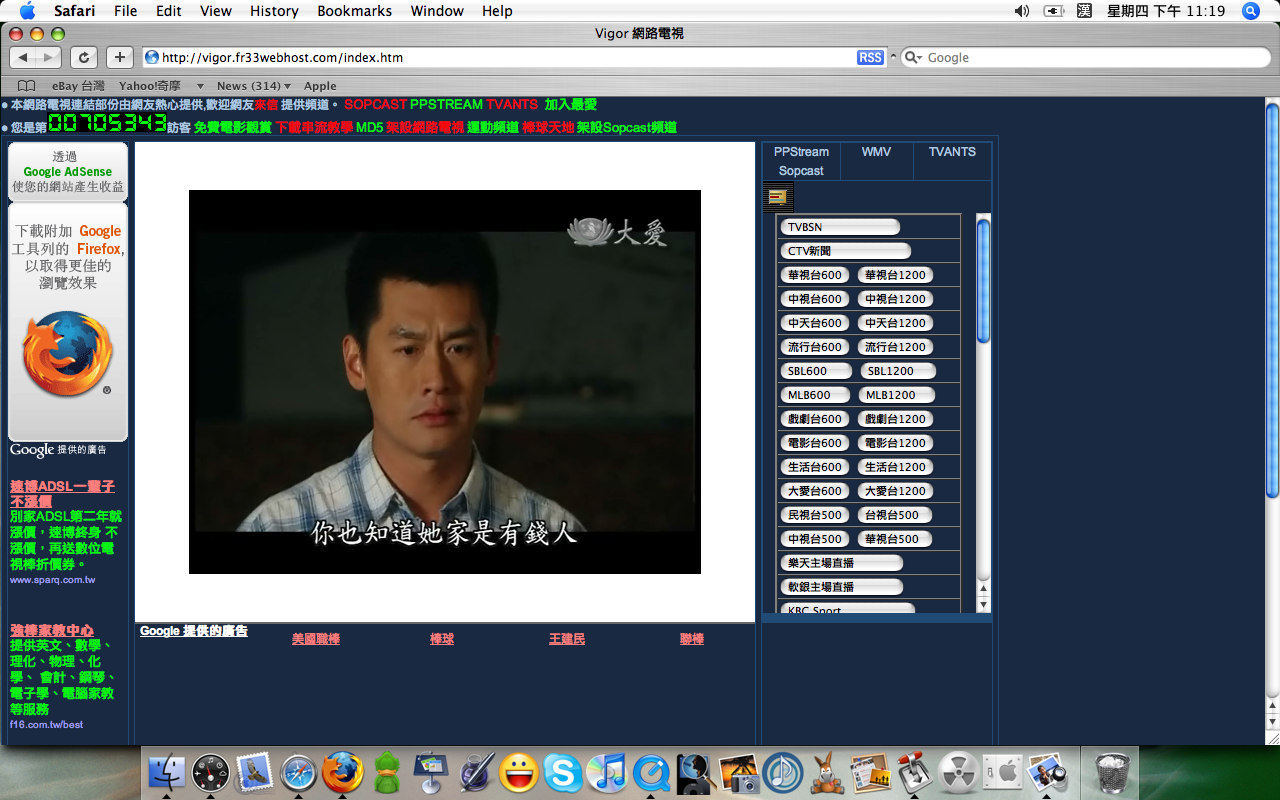Screen dimensions: 1280x800
Task: Open iPhoto camera icon in the Dock
Action: click(x=738, y=773)
